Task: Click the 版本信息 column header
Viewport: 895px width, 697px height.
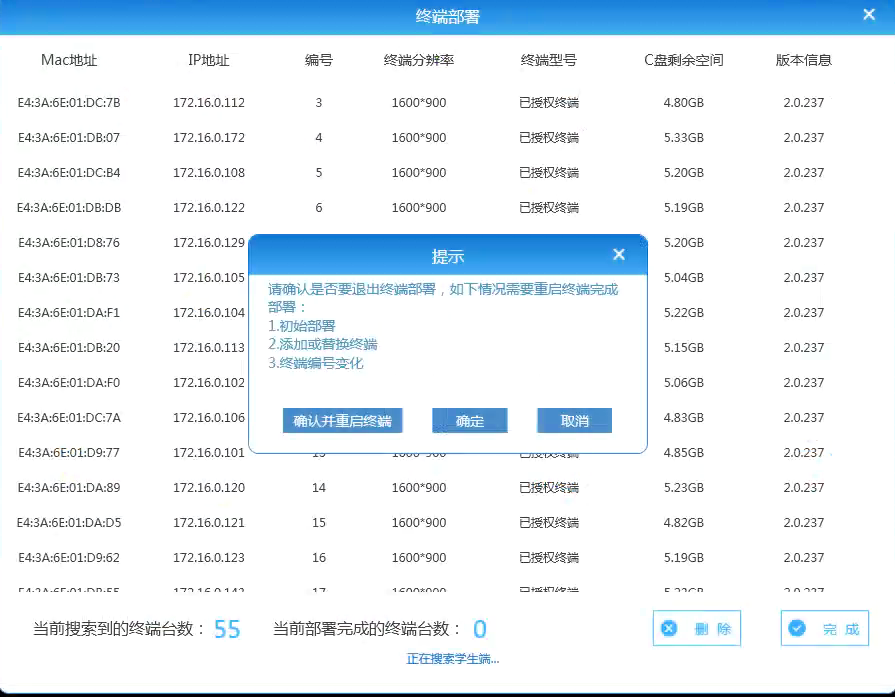Action: tap(804, 60)
